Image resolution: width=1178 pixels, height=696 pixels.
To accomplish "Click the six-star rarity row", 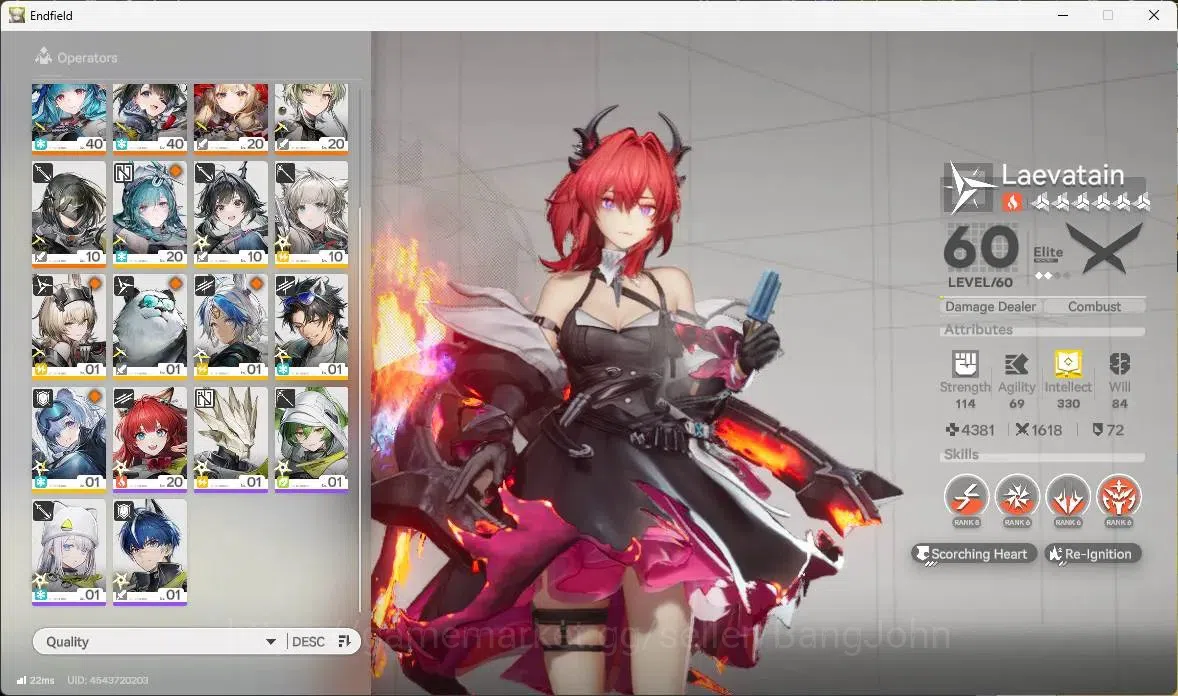I will (x=1089, y=201).
